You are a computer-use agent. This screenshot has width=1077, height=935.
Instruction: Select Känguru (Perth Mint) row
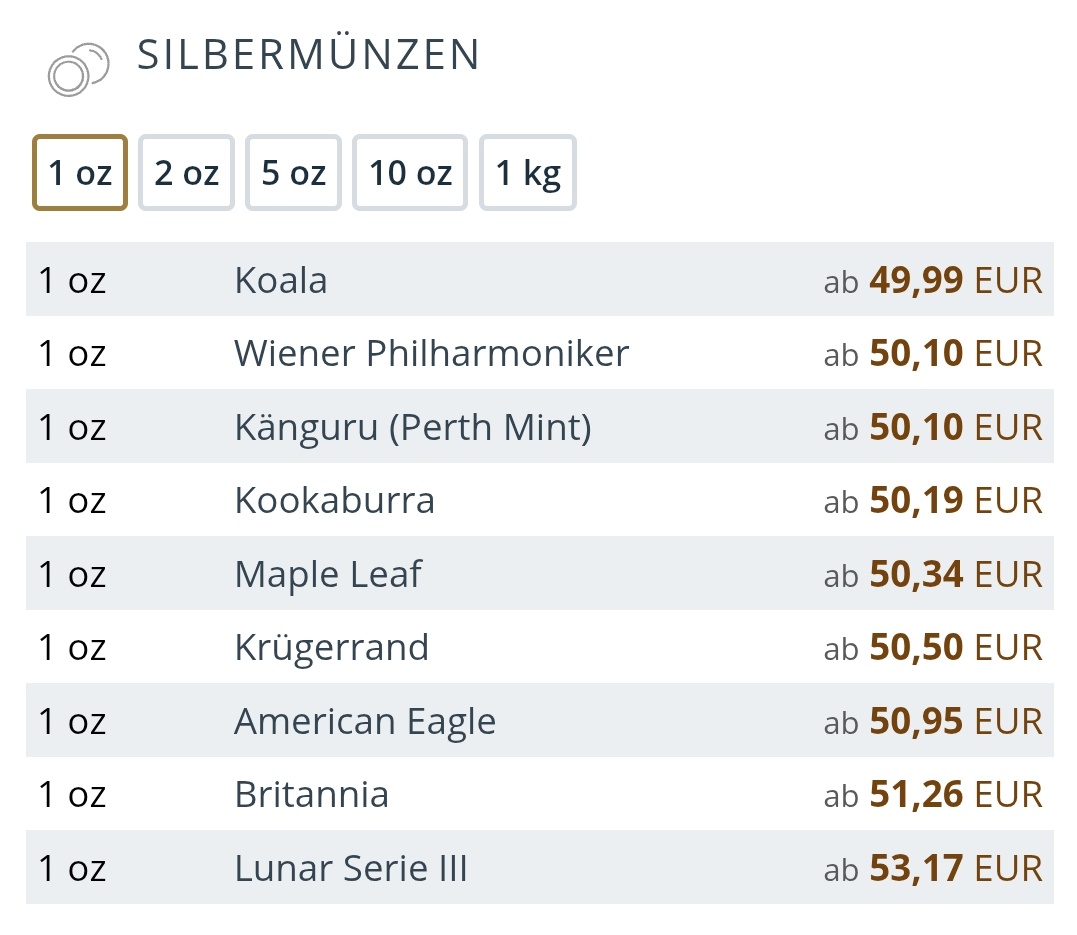point(412,427)
